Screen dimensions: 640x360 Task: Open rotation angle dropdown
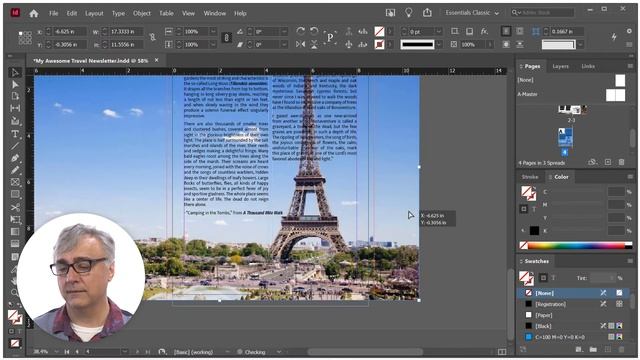(x=284, y=31)
